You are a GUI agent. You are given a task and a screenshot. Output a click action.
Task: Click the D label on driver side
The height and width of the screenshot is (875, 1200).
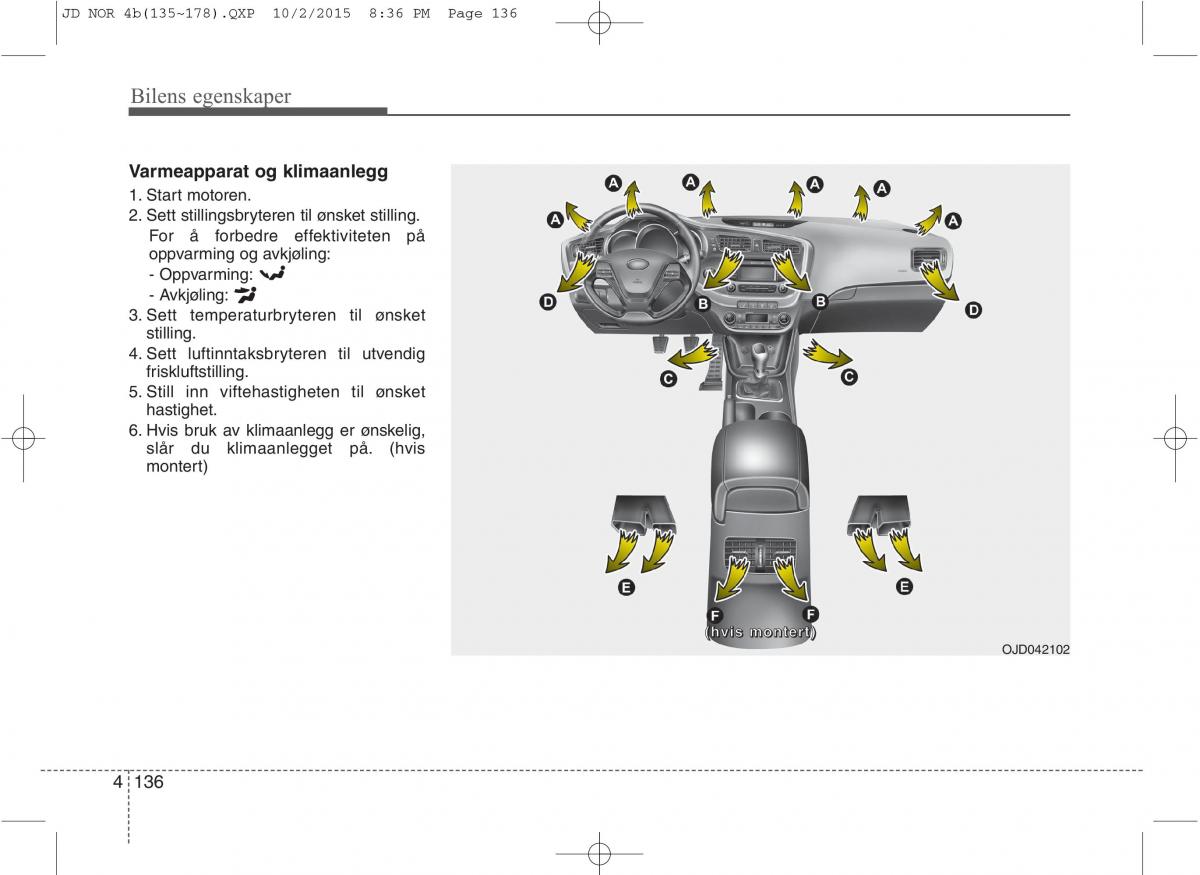[548, 302]
